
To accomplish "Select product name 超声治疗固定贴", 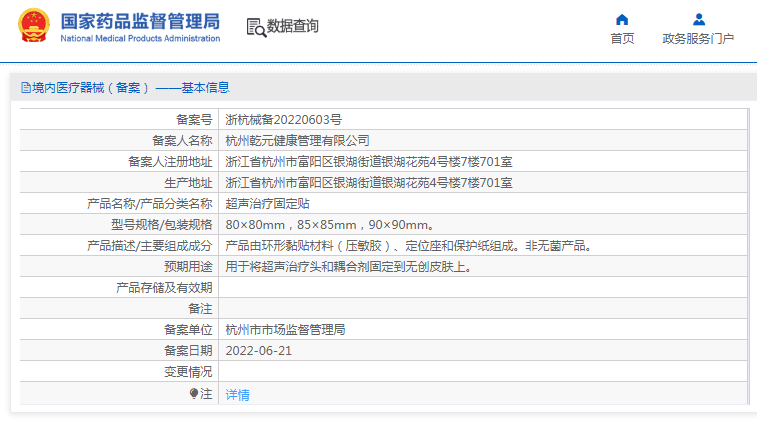I will coord(267,204).
